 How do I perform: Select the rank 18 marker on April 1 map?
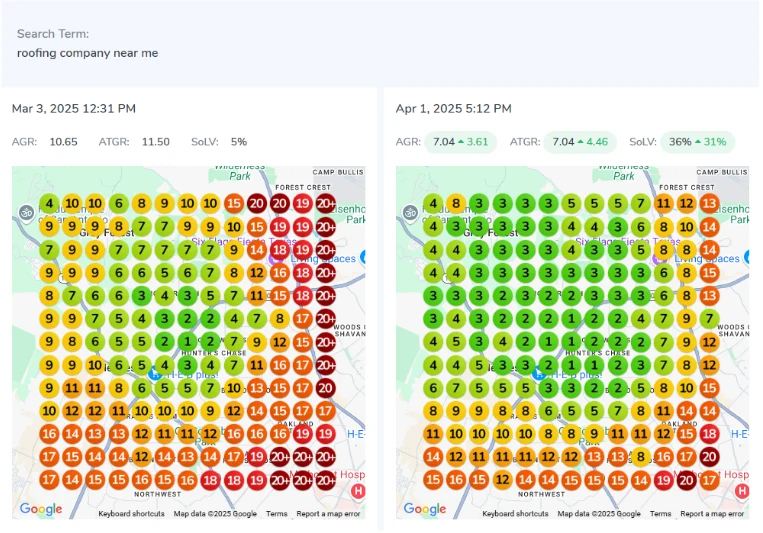pos(710,433)
